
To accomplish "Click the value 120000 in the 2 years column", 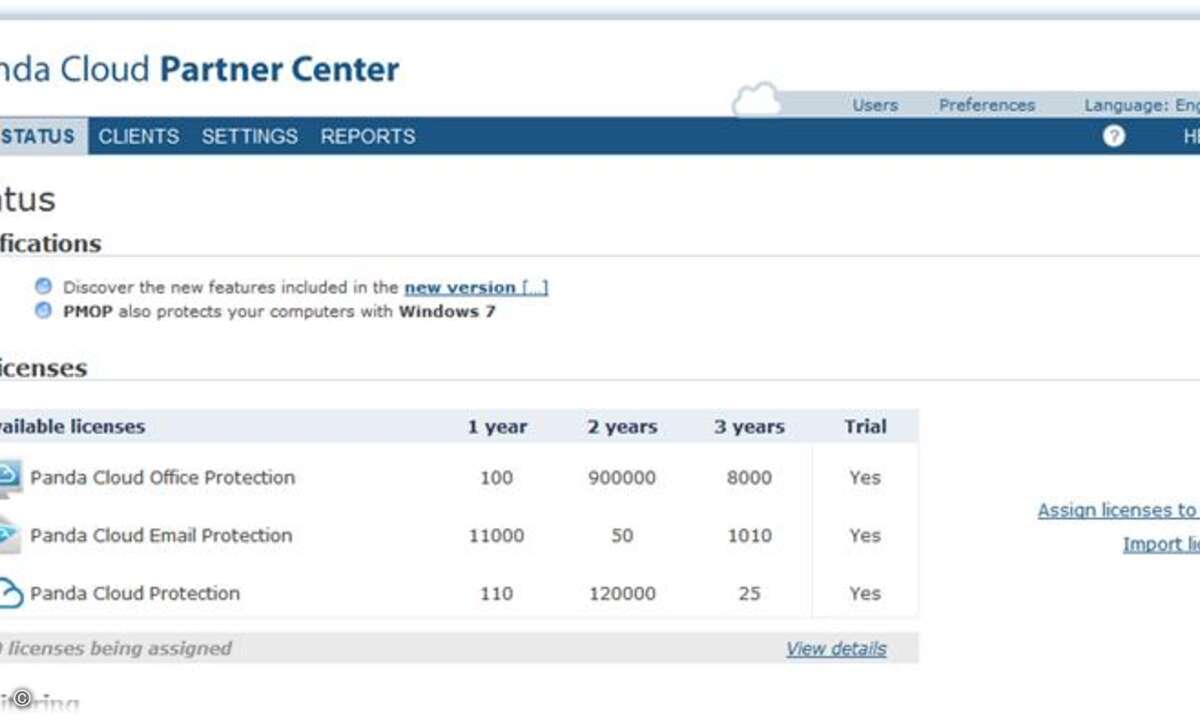I will pyautogui.click(x=622, y=594).
